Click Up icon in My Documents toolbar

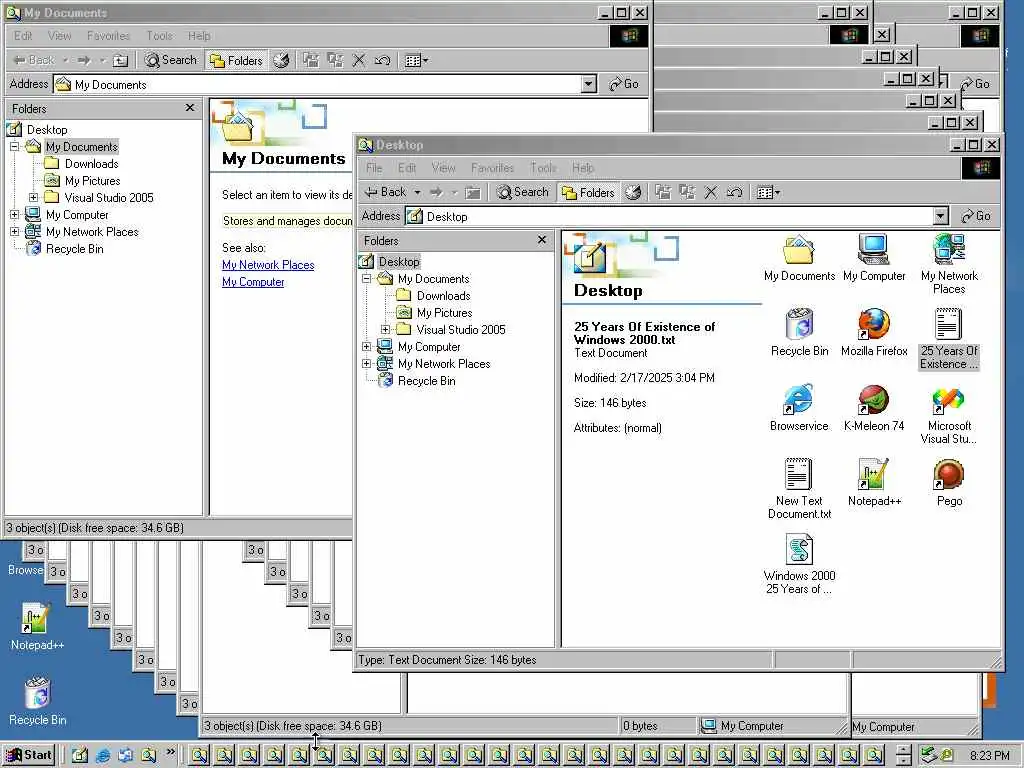pos(120,60)
